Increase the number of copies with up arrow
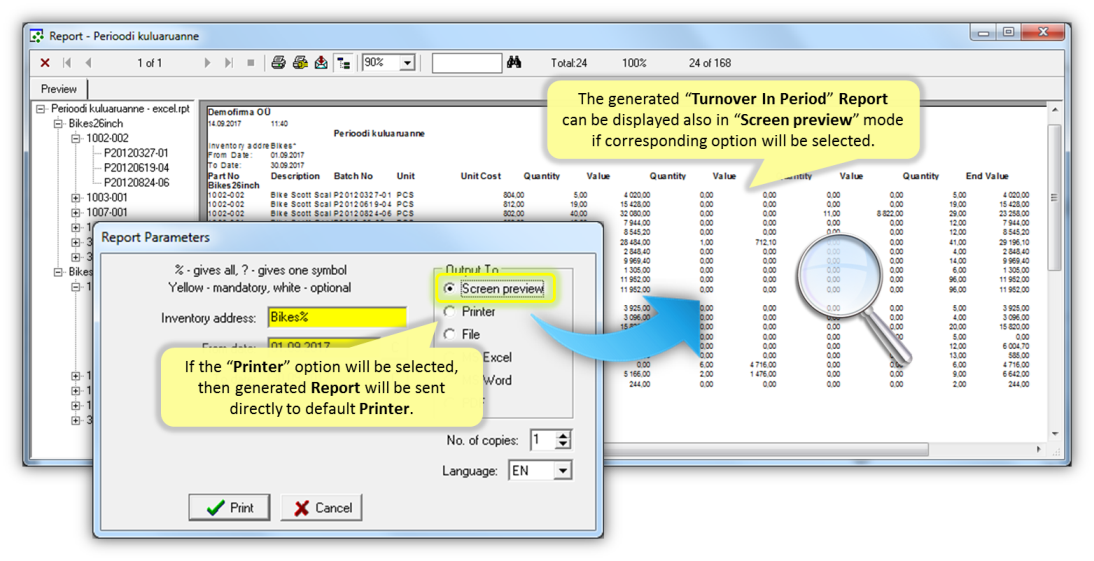Image resolution: width=1094 pixels, height=561 pixels. click(564, 435)
